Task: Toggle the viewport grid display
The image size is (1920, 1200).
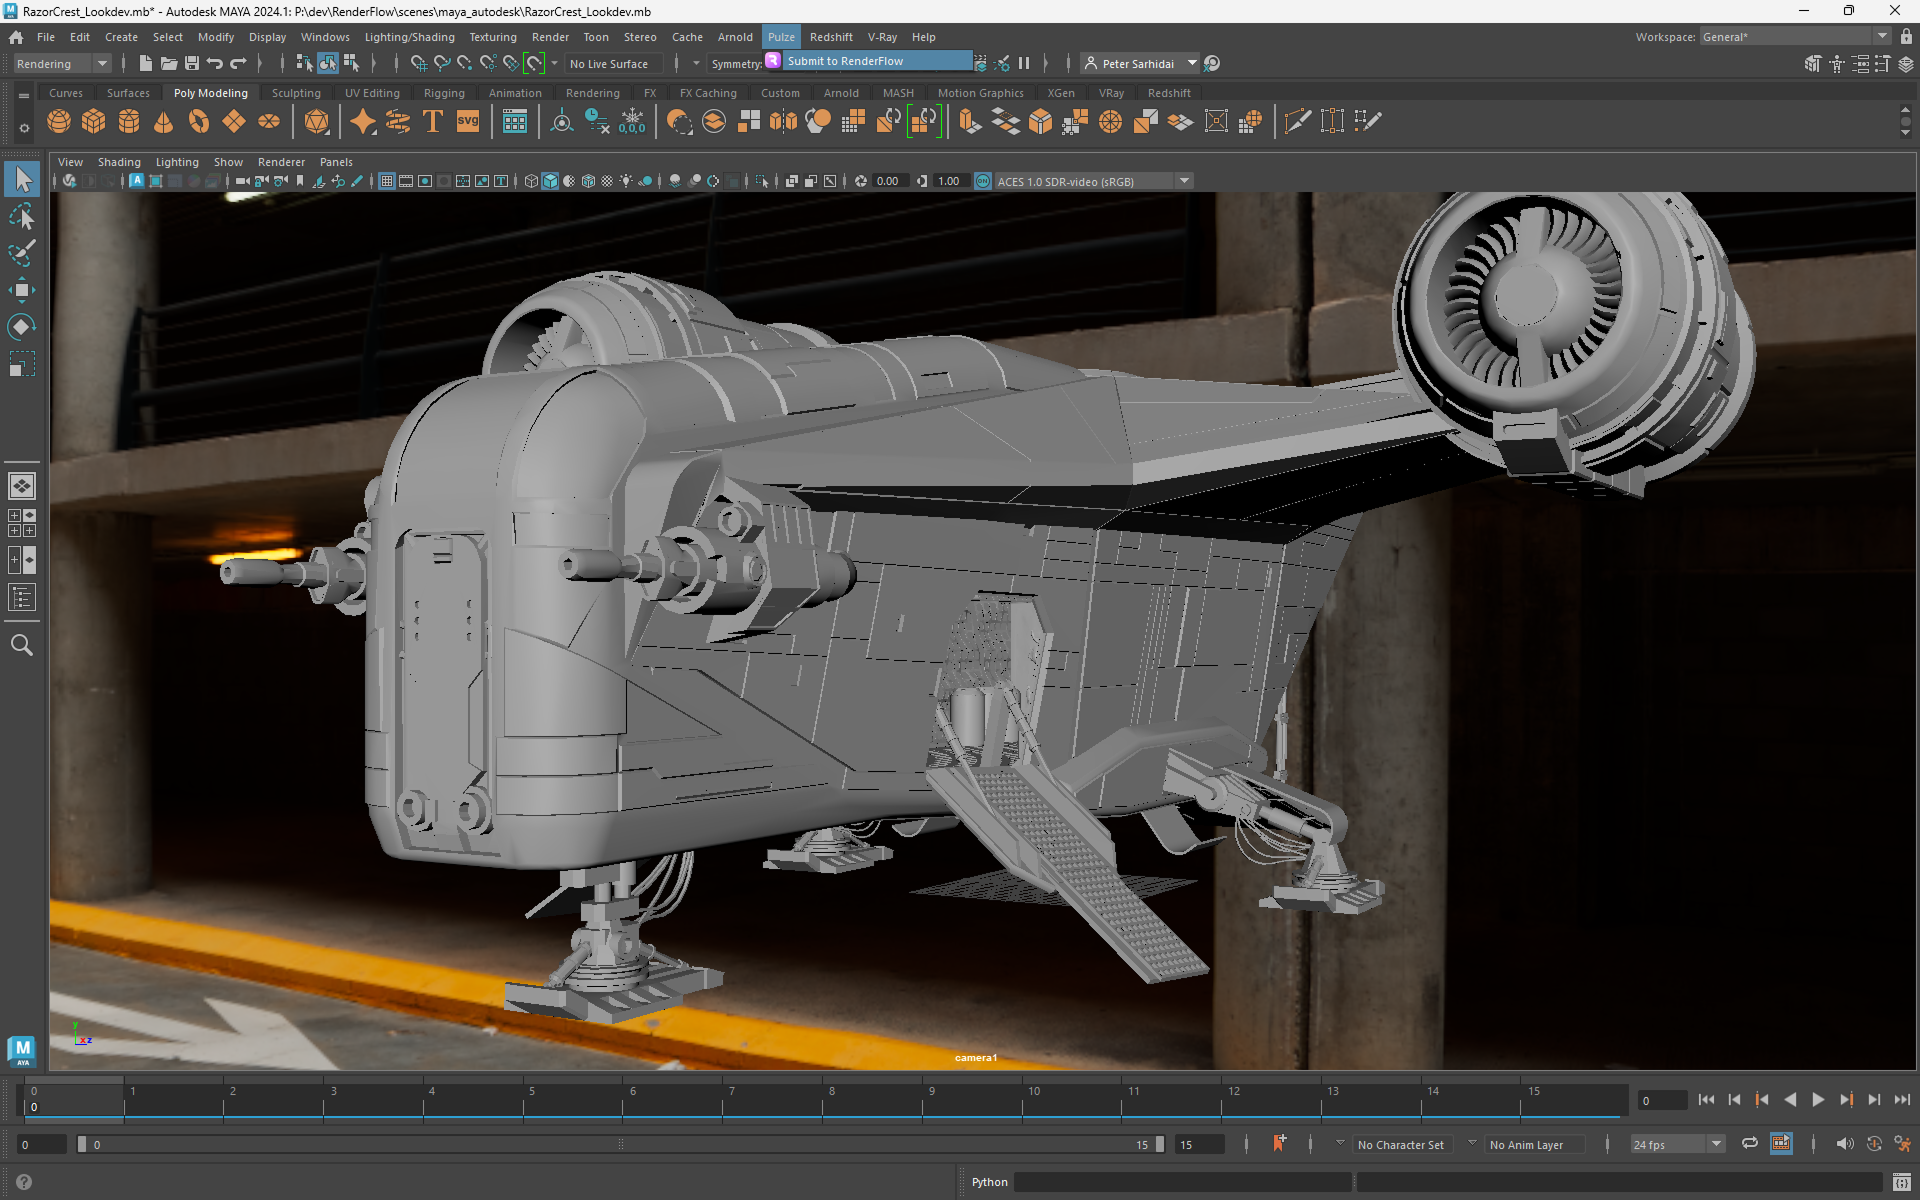Action: [x=386, y=181]
